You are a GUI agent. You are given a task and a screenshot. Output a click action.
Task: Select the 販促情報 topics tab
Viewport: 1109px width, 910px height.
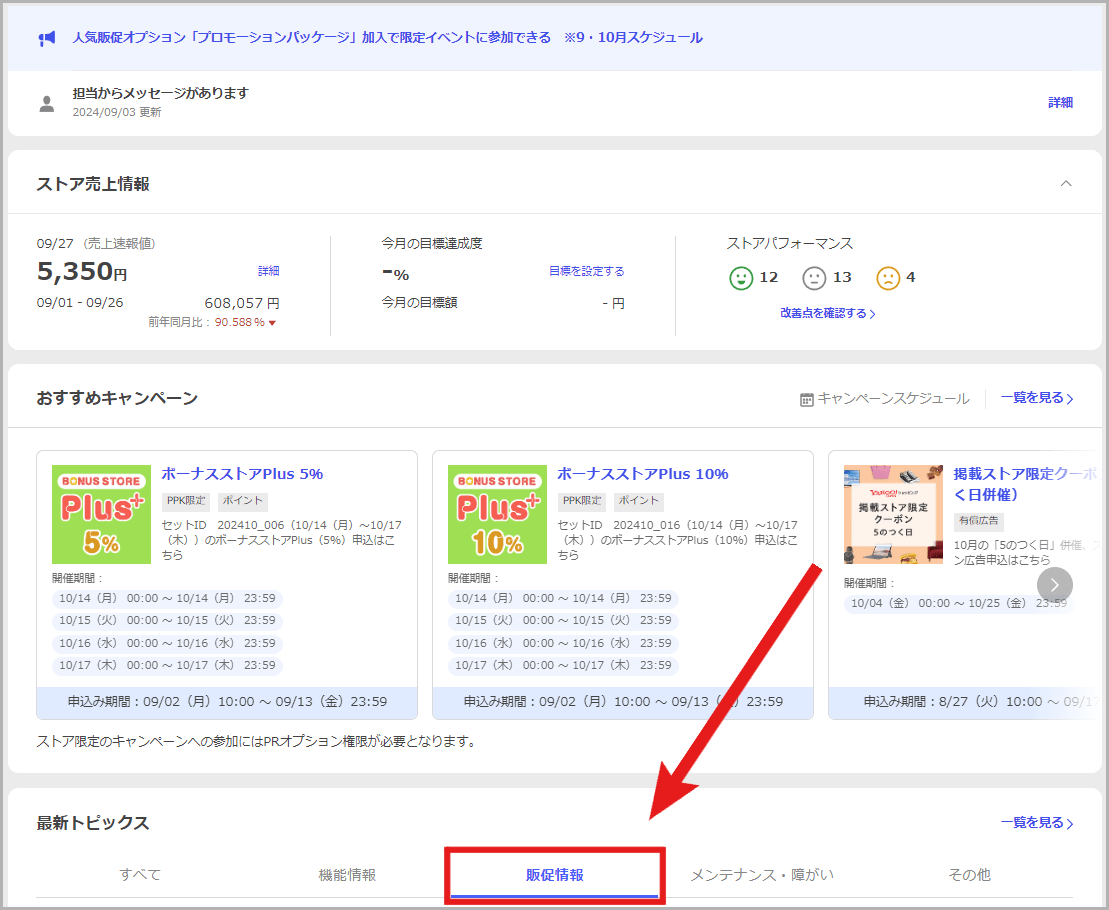pyautogui.click(x=554, y=875)
